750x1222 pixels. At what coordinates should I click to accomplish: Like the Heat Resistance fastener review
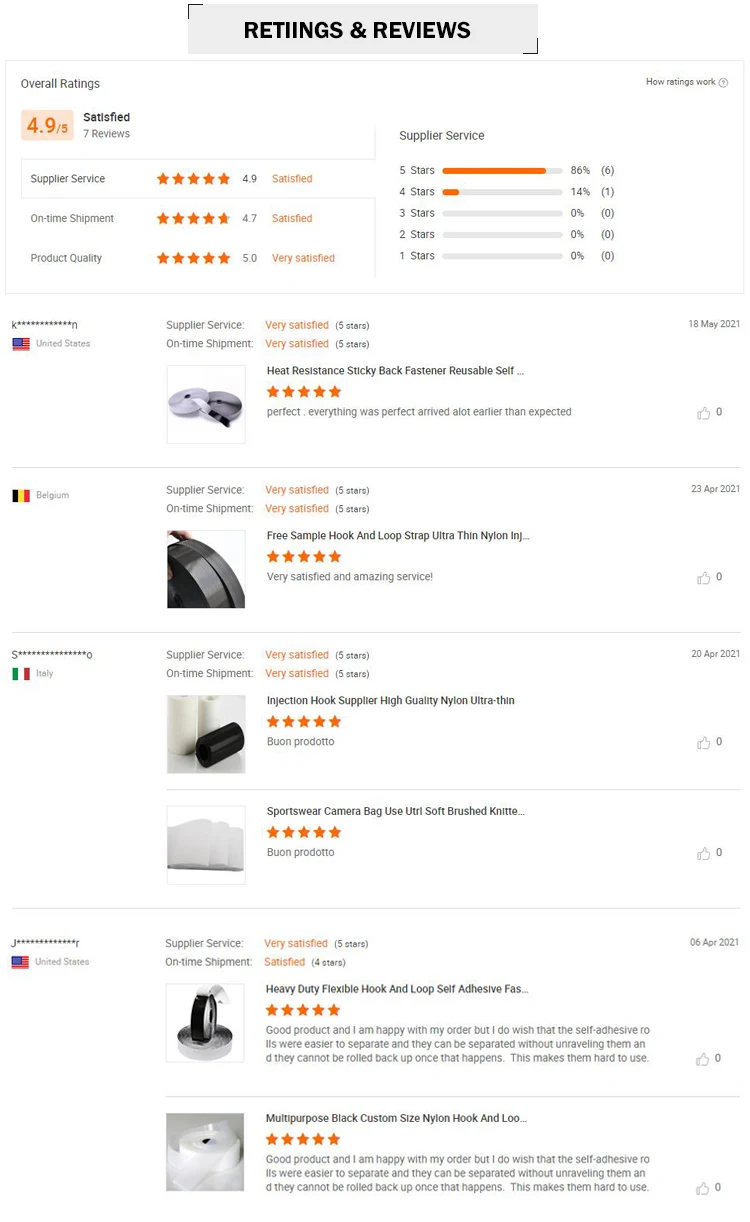point(704,413)
